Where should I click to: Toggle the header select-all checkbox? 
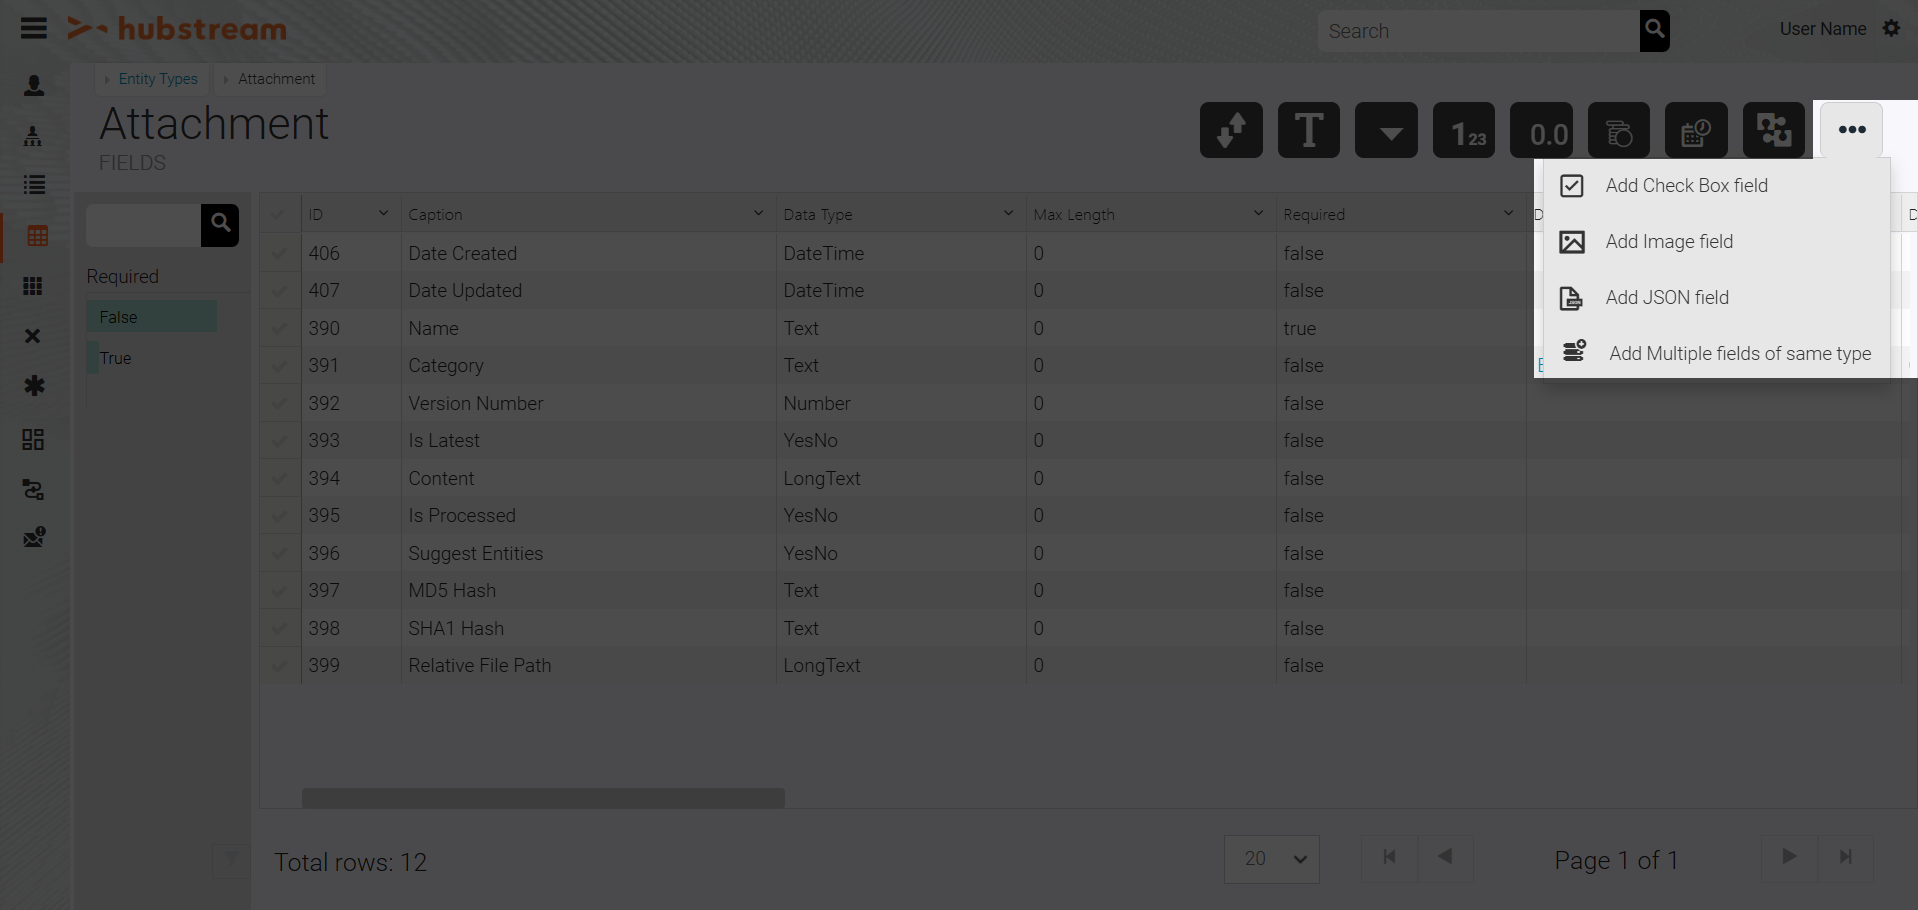pos(278,214)
